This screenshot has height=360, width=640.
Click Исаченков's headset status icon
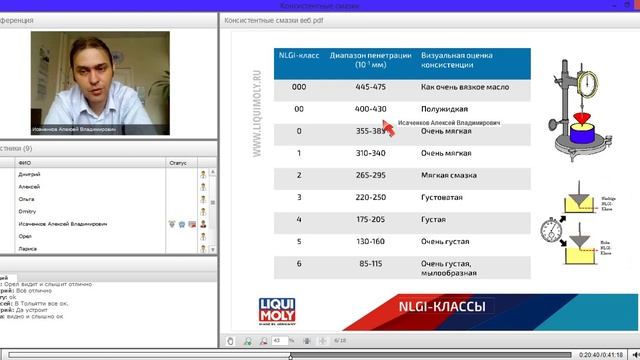tap(182, 224)
